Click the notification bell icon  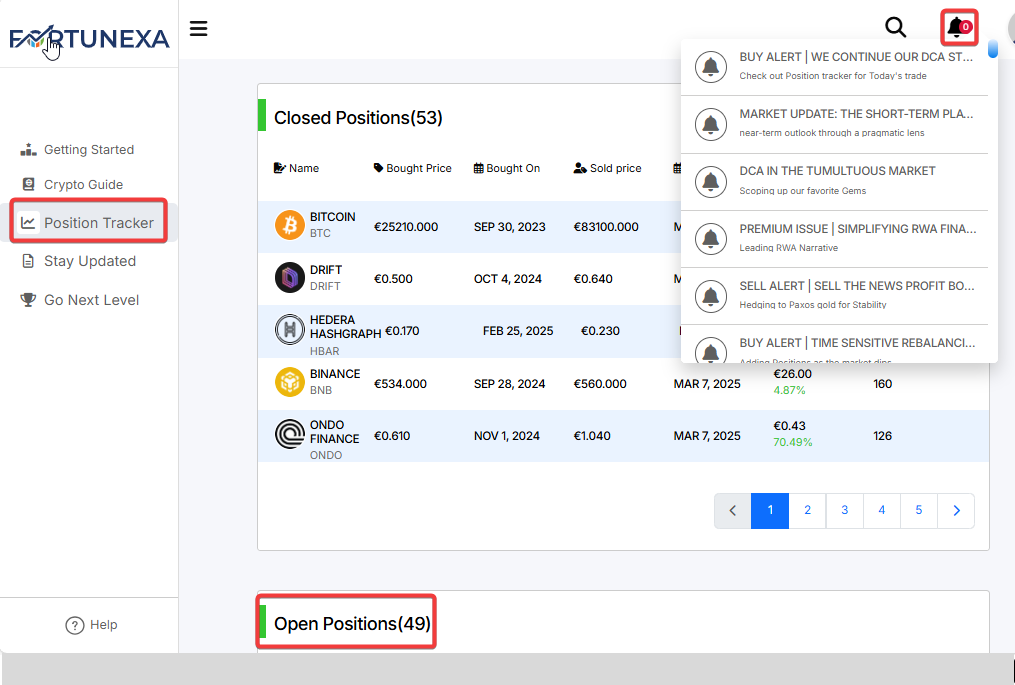click(x=959, y=27)
